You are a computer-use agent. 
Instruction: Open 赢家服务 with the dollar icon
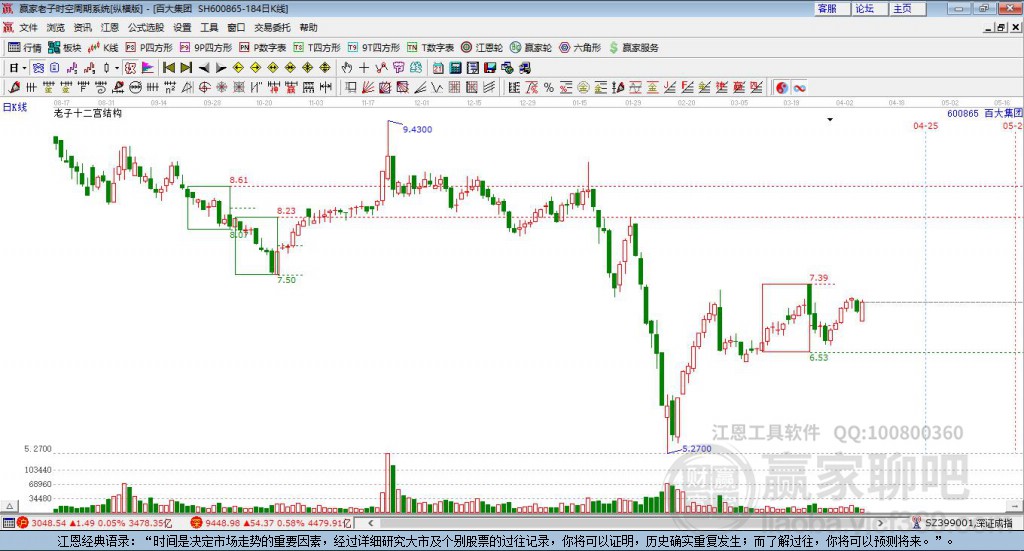point(633,48)
